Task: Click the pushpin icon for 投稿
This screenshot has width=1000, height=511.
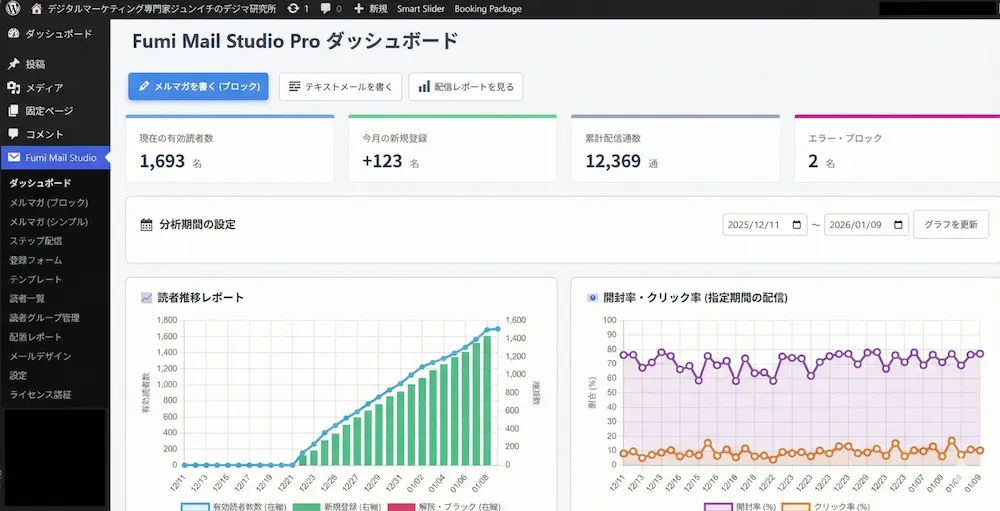Action: 13,64
